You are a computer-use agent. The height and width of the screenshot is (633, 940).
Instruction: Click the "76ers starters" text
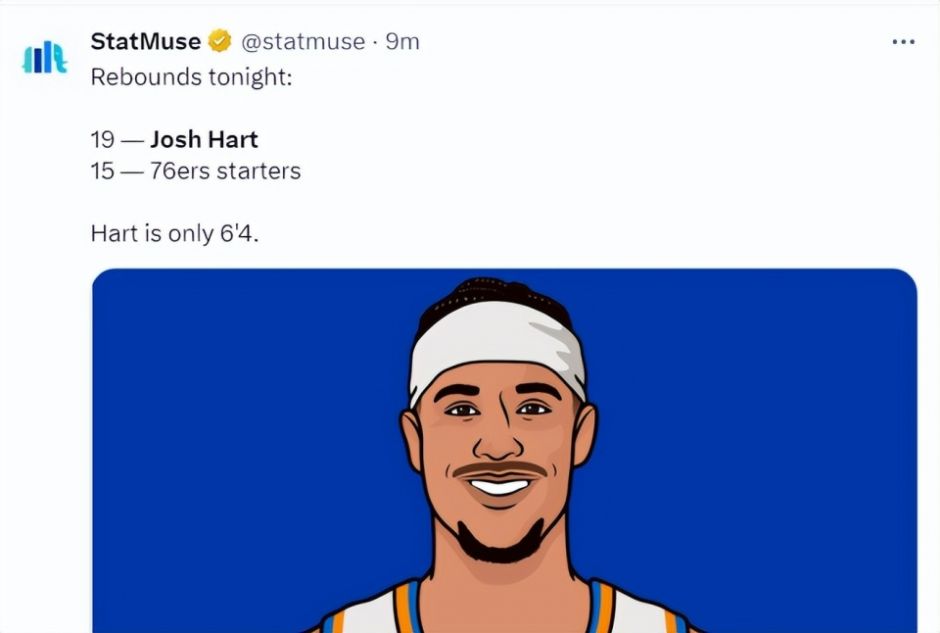[225, 171]
